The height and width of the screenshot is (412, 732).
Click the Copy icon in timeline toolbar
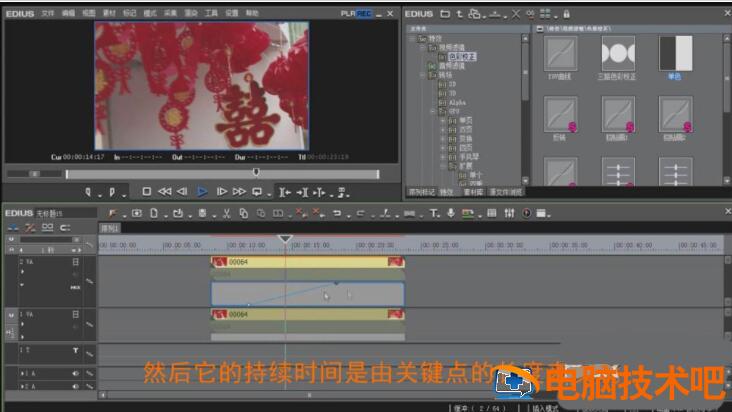coord(243,213)
